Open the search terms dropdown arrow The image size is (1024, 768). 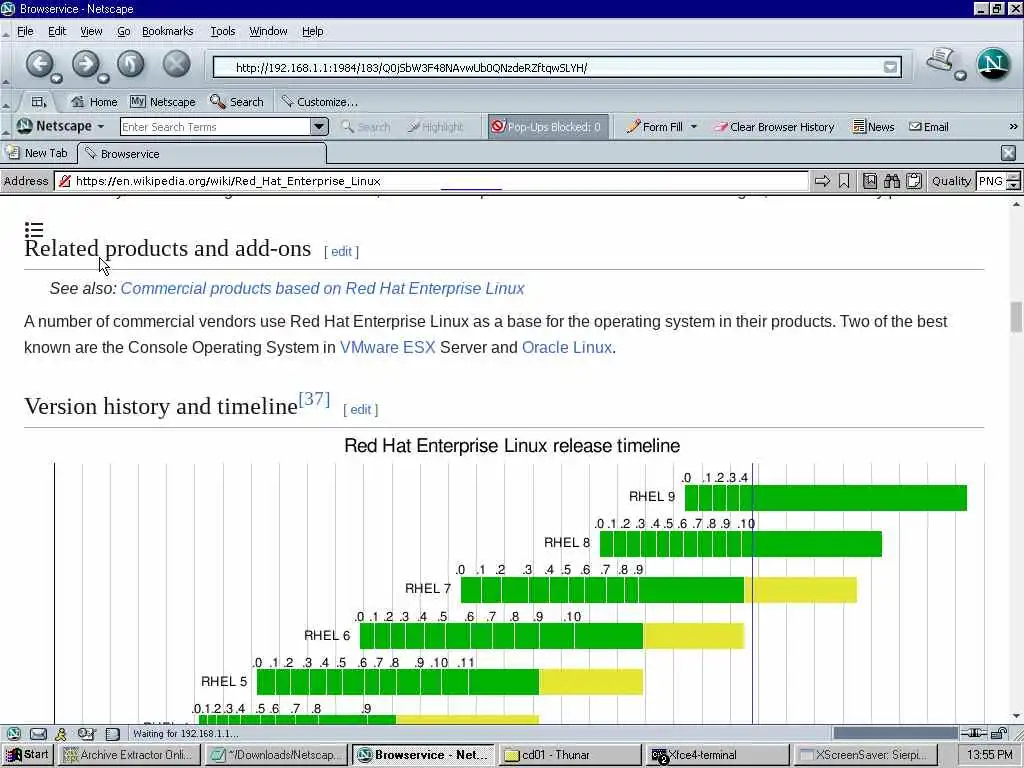pos(319,126)
